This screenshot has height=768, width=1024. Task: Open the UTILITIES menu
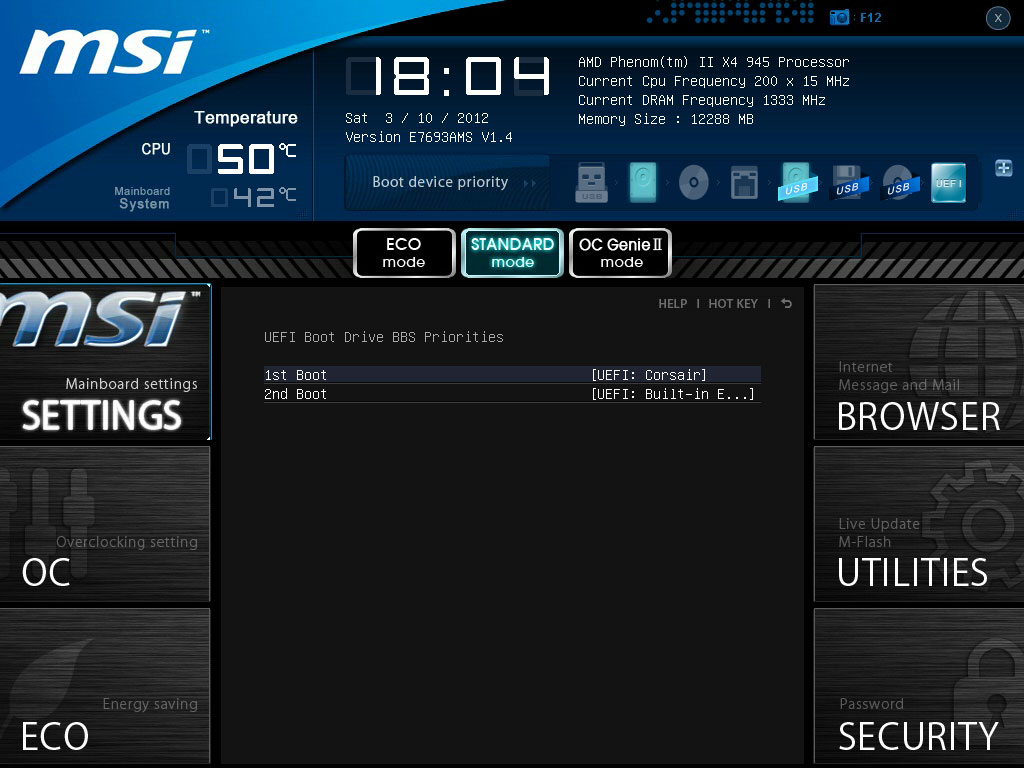pos(919,524)
